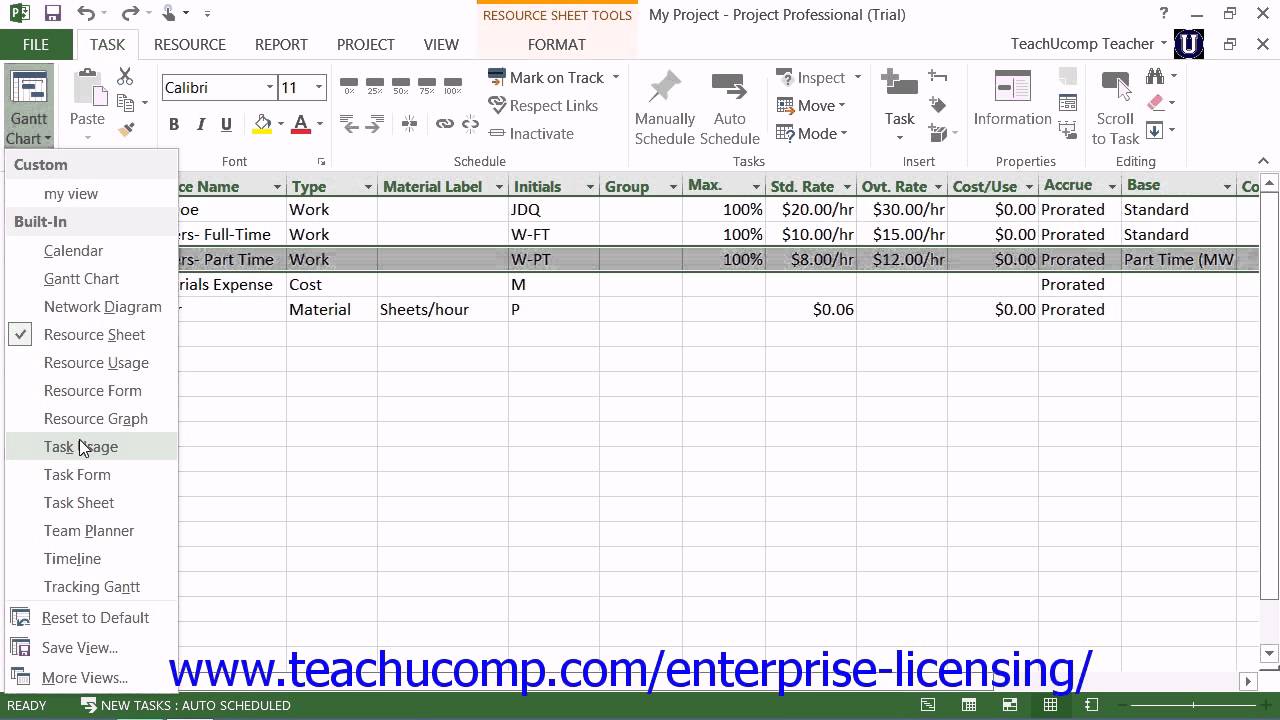Screen dimensions: 1280x720
Task: Toggle Underline formatting
Action: pos(226,124)
